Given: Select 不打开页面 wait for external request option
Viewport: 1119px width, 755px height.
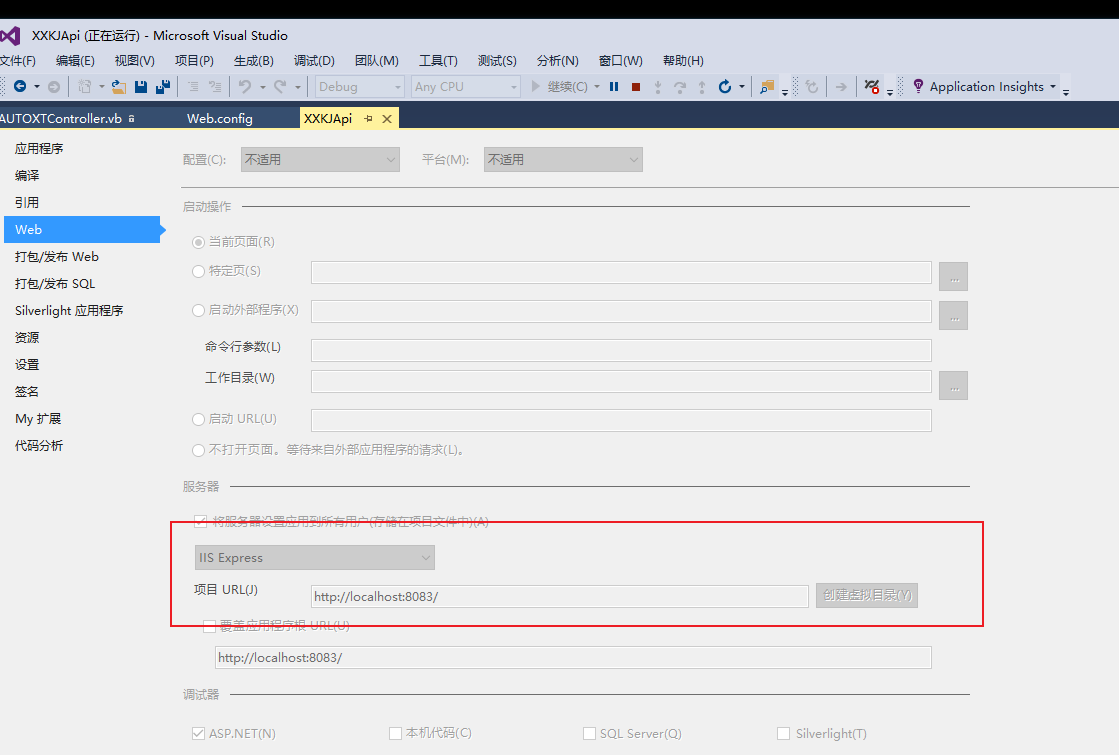Looking at the screenshot, I should [x=198, y=450].
